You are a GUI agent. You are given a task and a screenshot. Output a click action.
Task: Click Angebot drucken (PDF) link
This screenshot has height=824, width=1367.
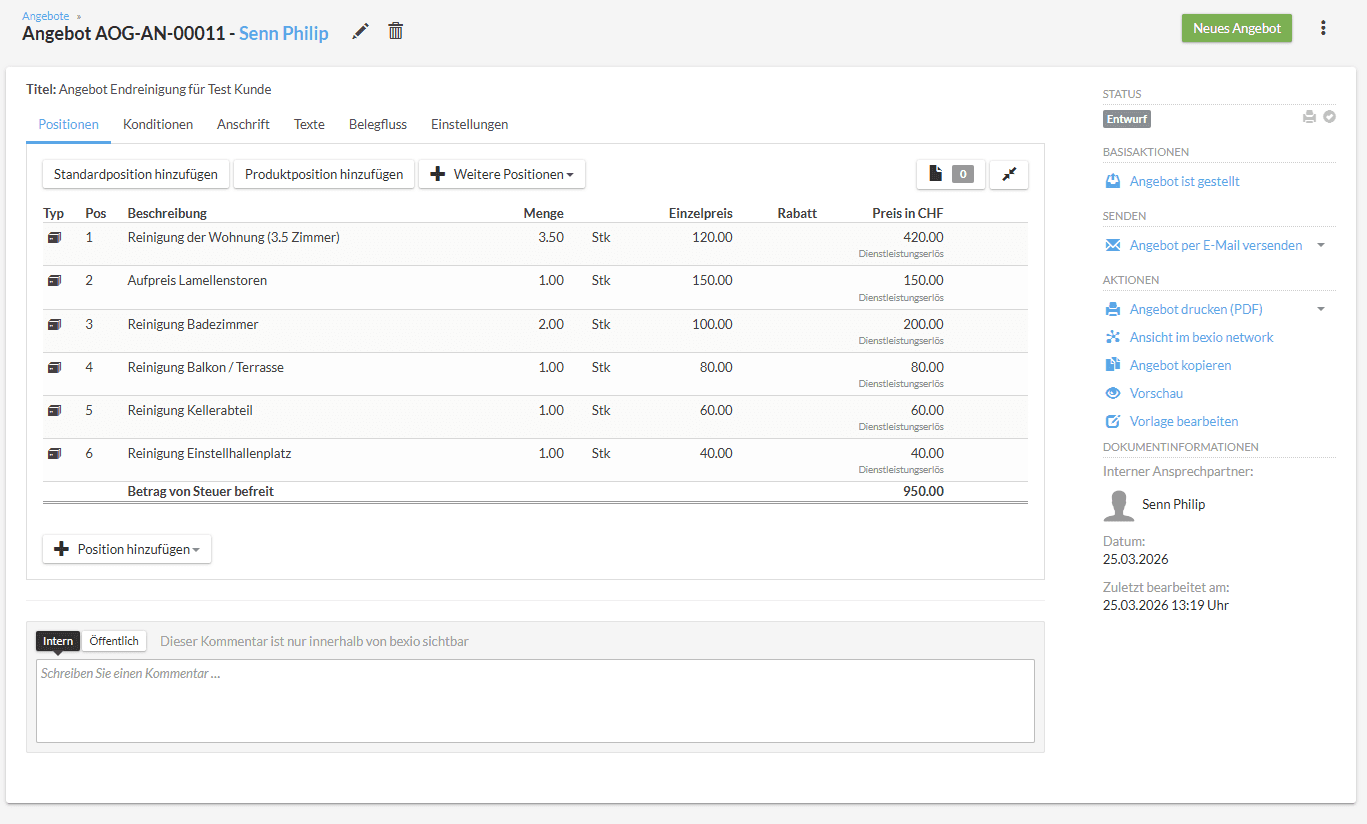tap(1196, 309)
